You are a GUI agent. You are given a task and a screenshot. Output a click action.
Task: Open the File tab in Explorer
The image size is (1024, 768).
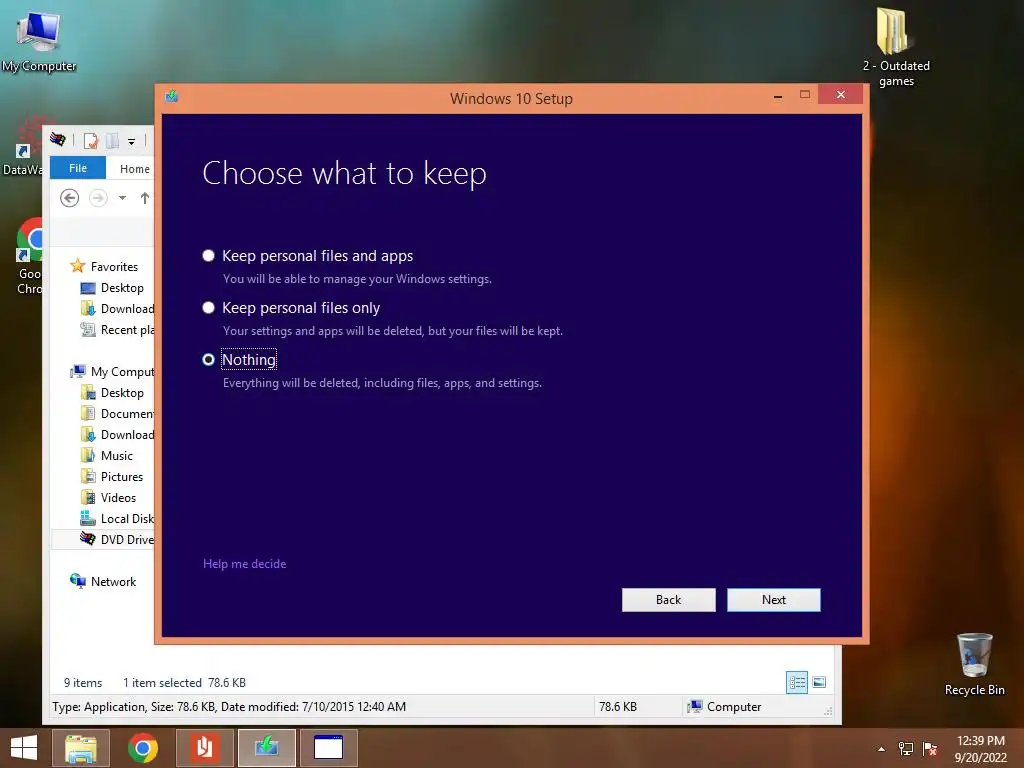78,168
